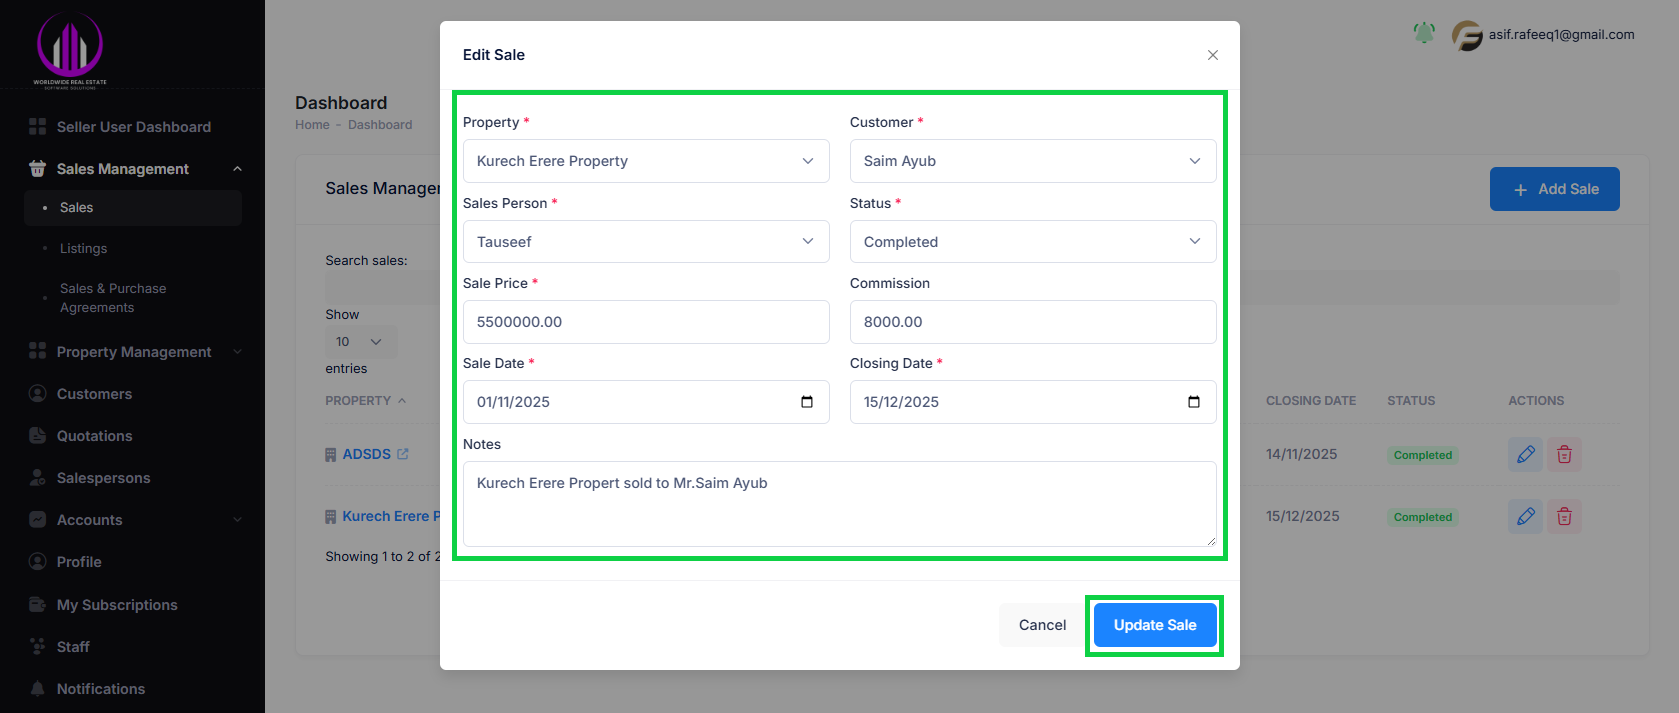
Task: Click the Update Sale button
Action: [x=1154, y=625]
